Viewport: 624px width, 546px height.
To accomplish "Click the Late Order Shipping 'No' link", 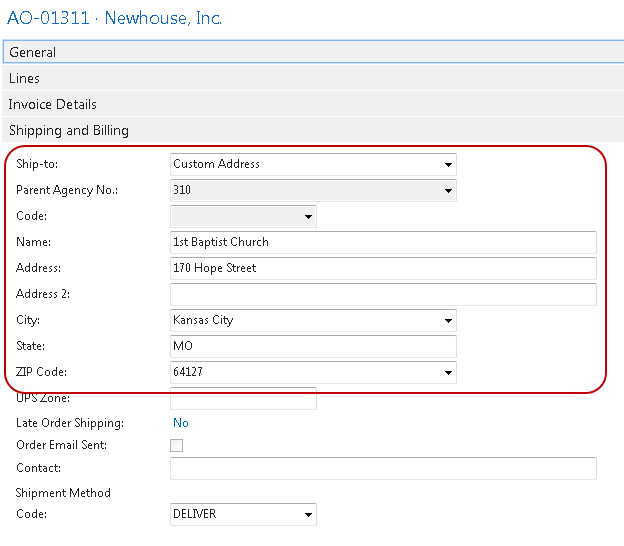I will point(180,423).
